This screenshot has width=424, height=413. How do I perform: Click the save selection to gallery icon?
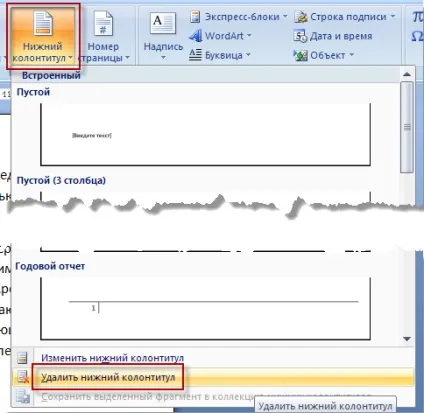click(x=23, y=397)
